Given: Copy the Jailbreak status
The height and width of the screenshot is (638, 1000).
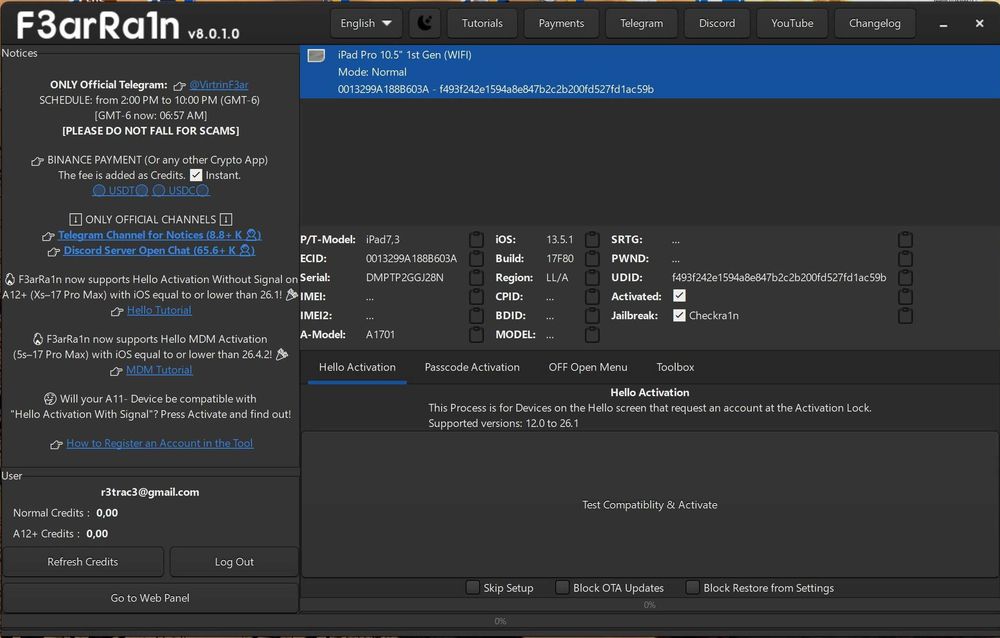Looking at the screenshot, I should [906, 316].
